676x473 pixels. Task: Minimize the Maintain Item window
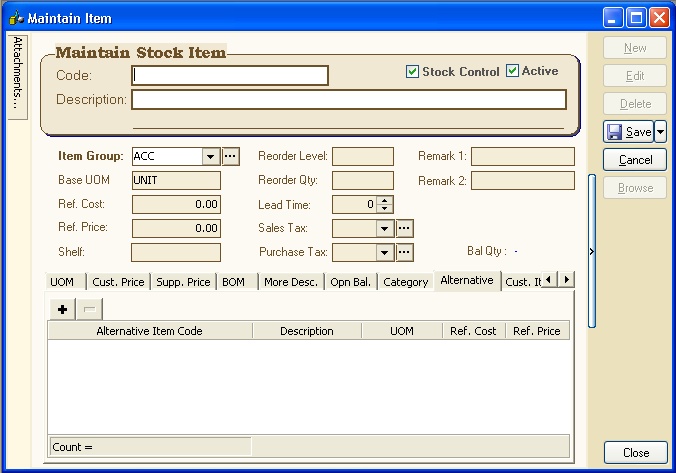pos(613,18)
